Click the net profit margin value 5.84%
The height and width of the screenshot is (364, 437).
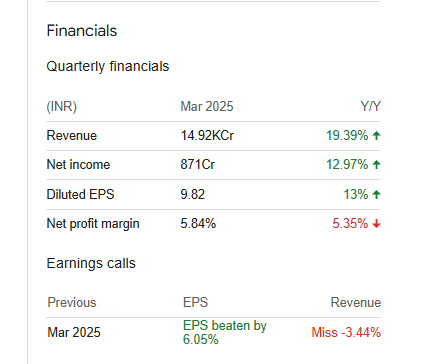tap(198, 223)
